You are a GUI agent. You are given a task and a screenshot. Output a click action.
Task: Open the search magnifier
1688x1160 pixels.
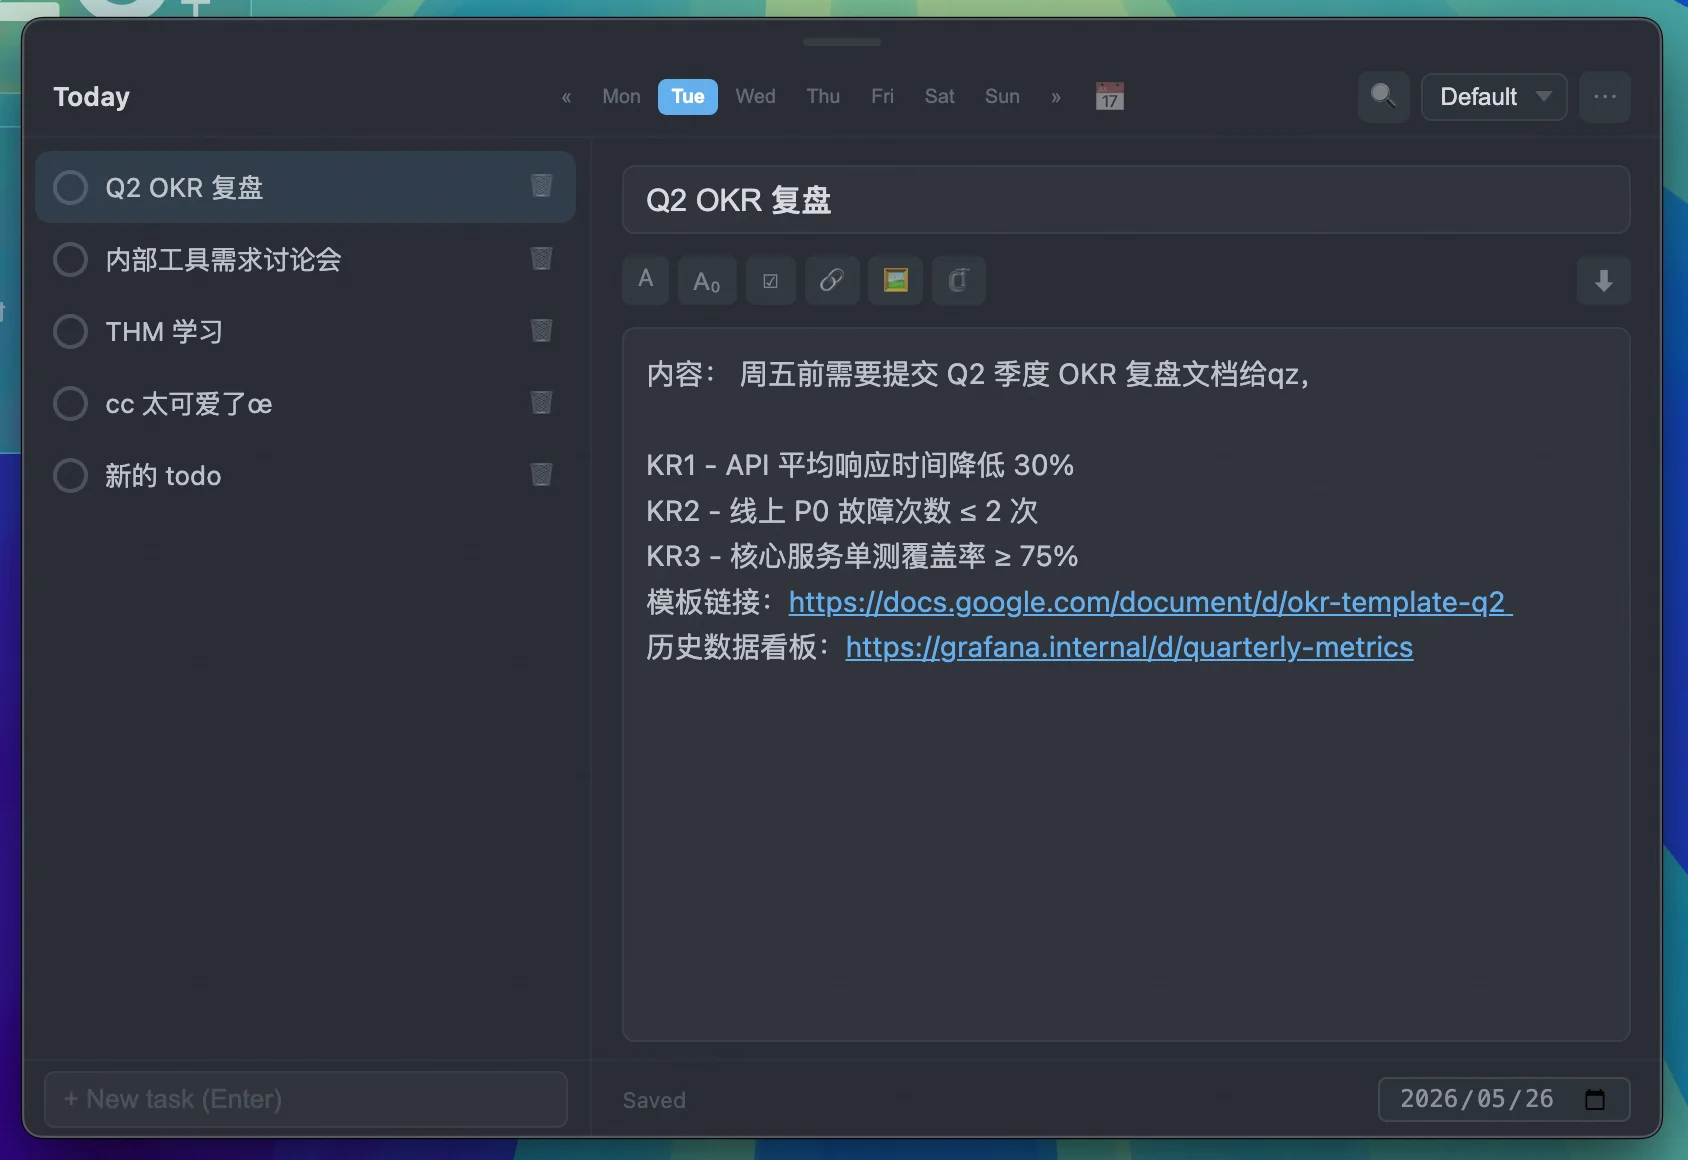click(1383, 96)
